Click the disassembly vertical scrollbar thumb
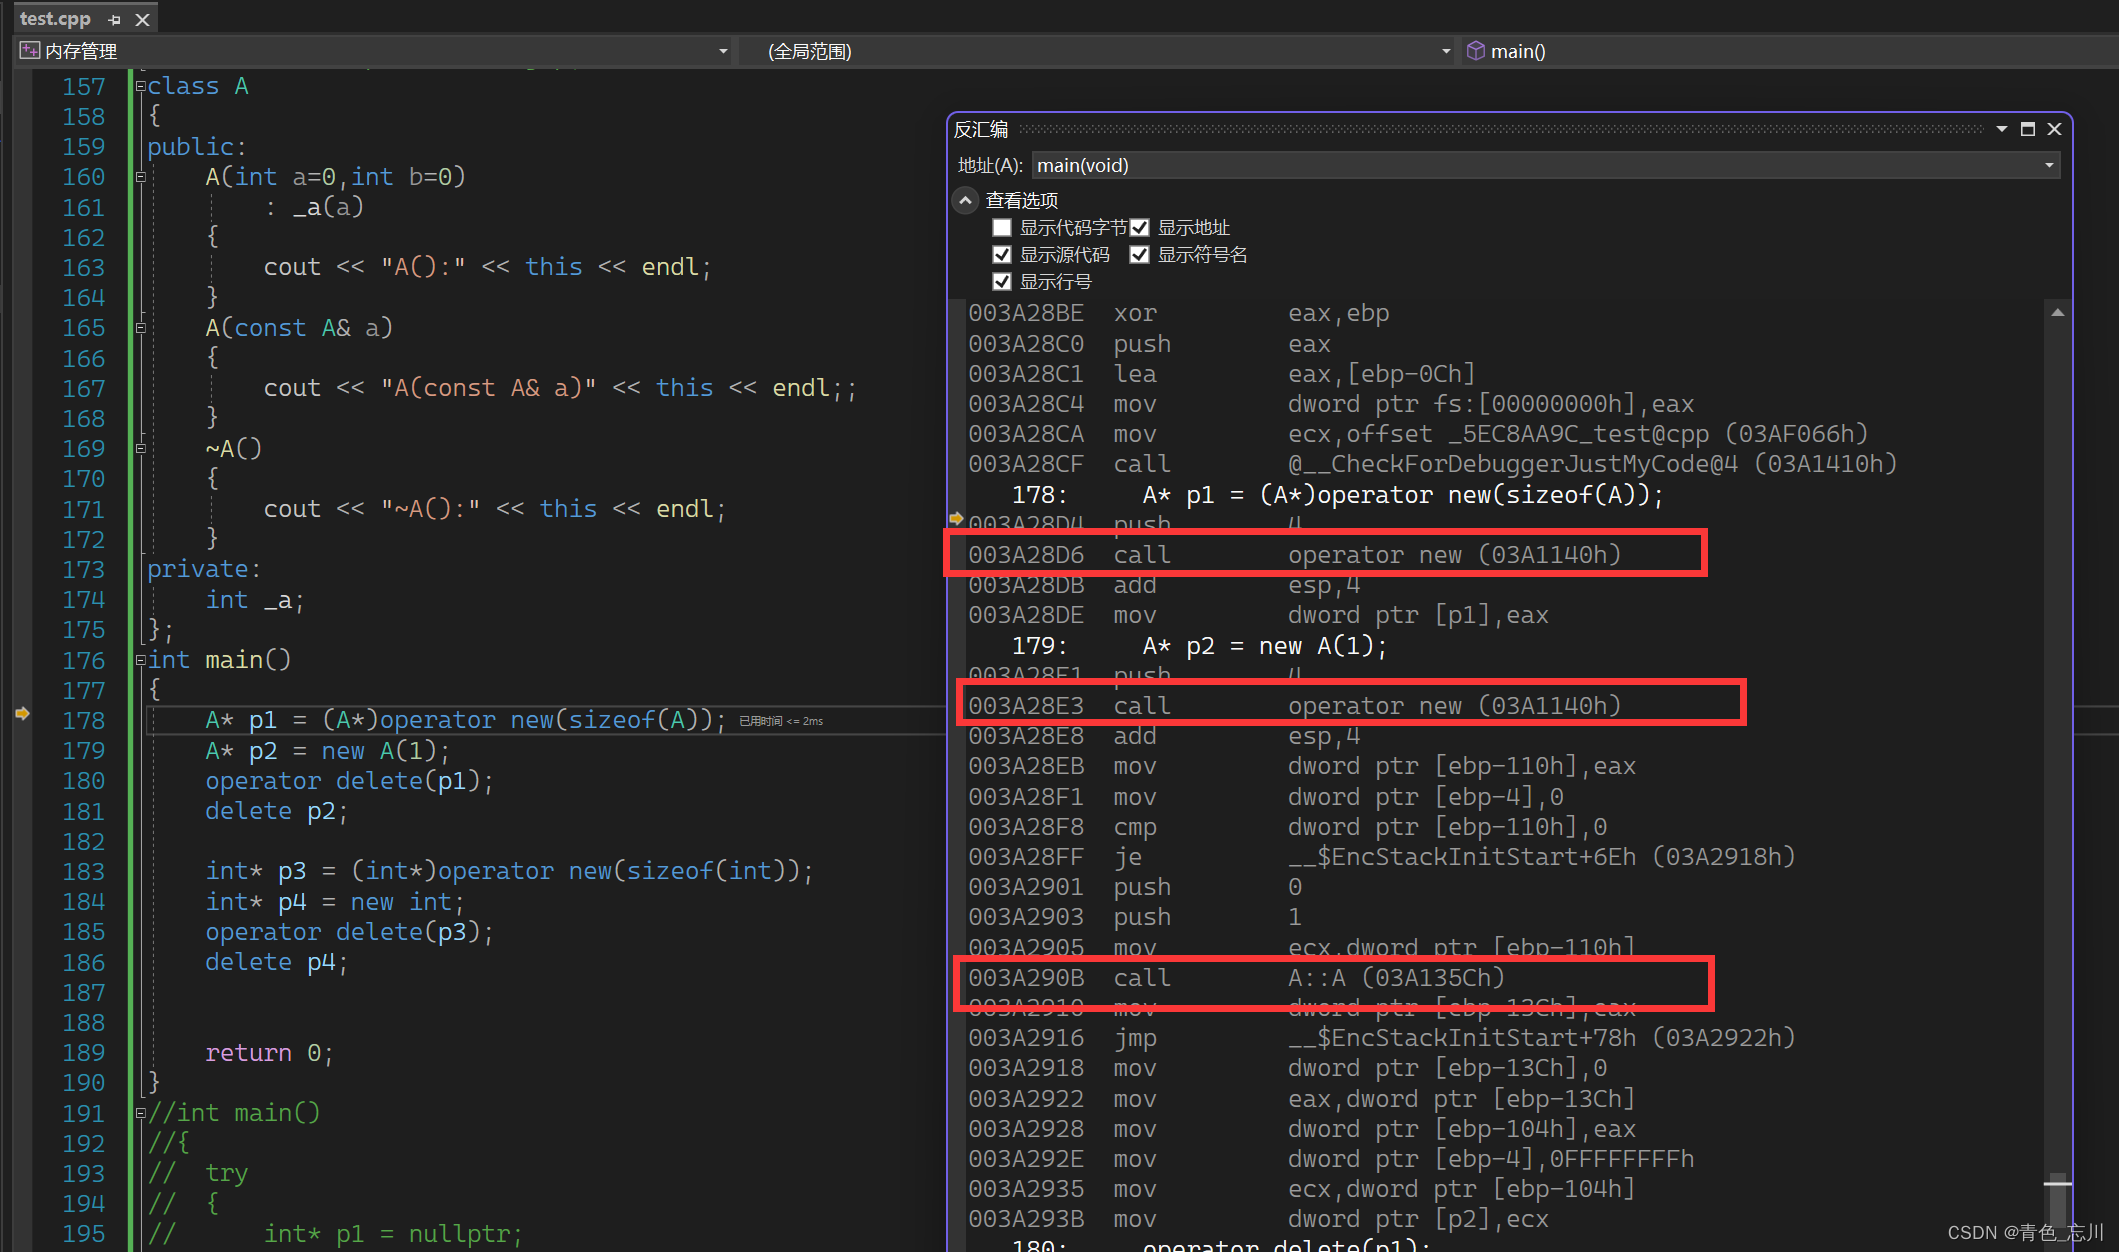Image resolution: width=2119 pixels, height=1252 pixels. tap(2057, 1200)
